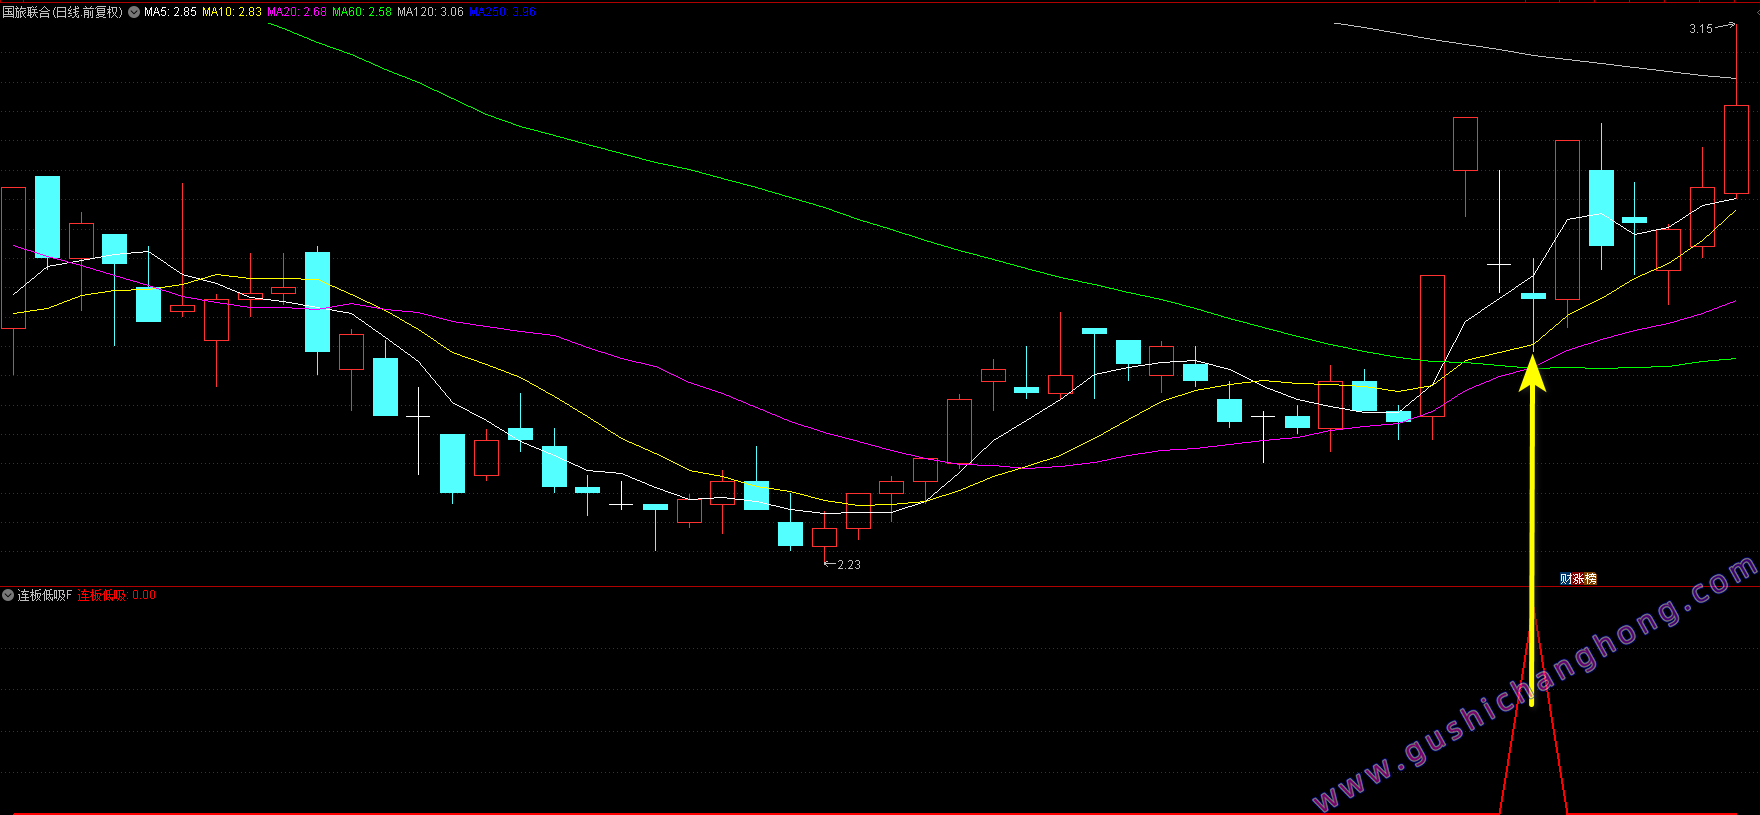This screenshot has width=1760, height=815.
Task: Open the dropdown beside 国旅联合 chart title
Action: tap(134, 12)
